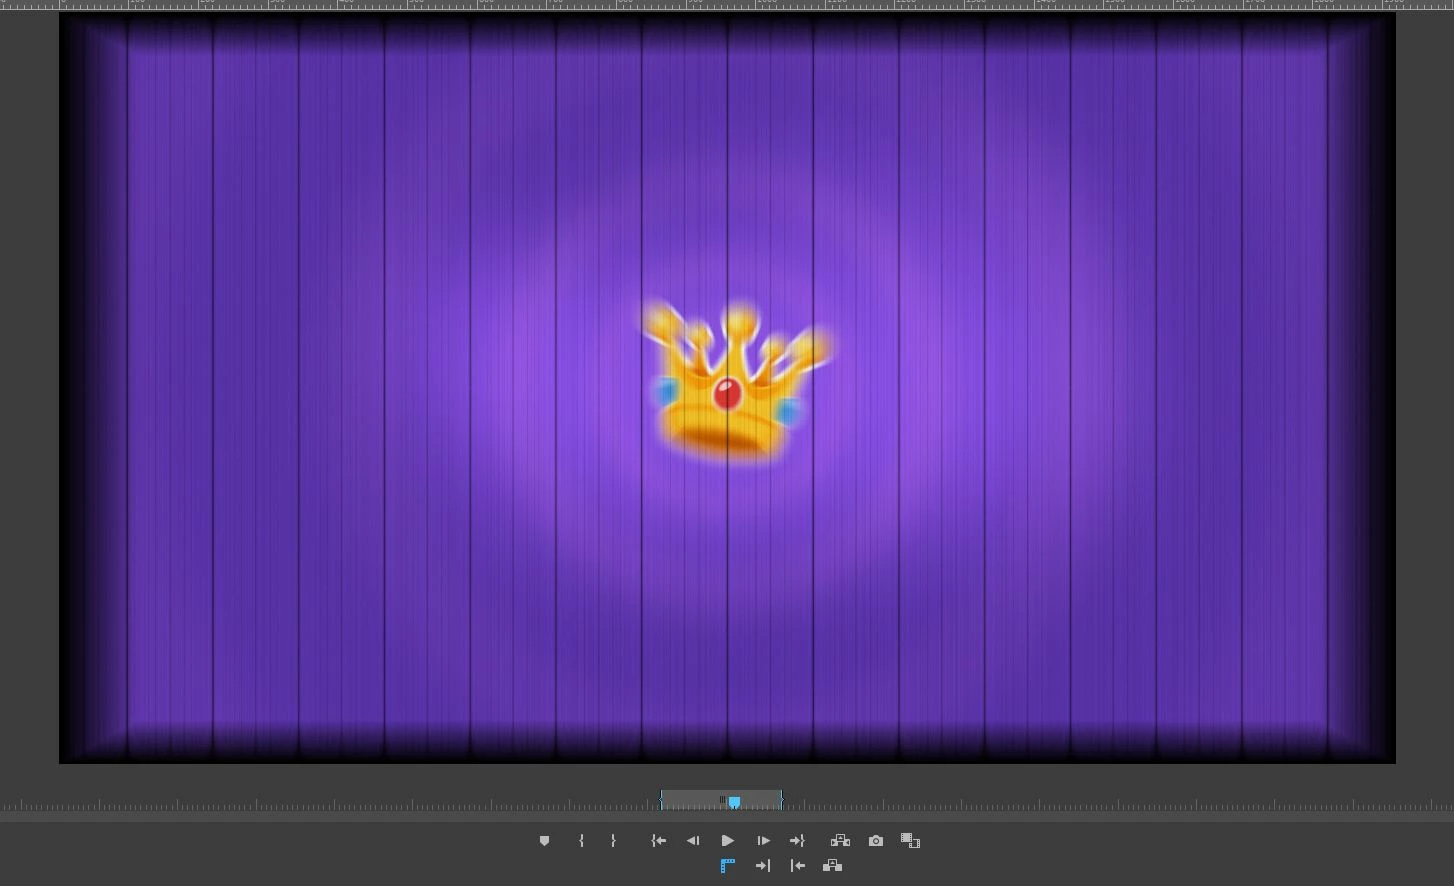1454x886 pixels.
Task: Add a marker with the marker button
Action: click(544, 841)
